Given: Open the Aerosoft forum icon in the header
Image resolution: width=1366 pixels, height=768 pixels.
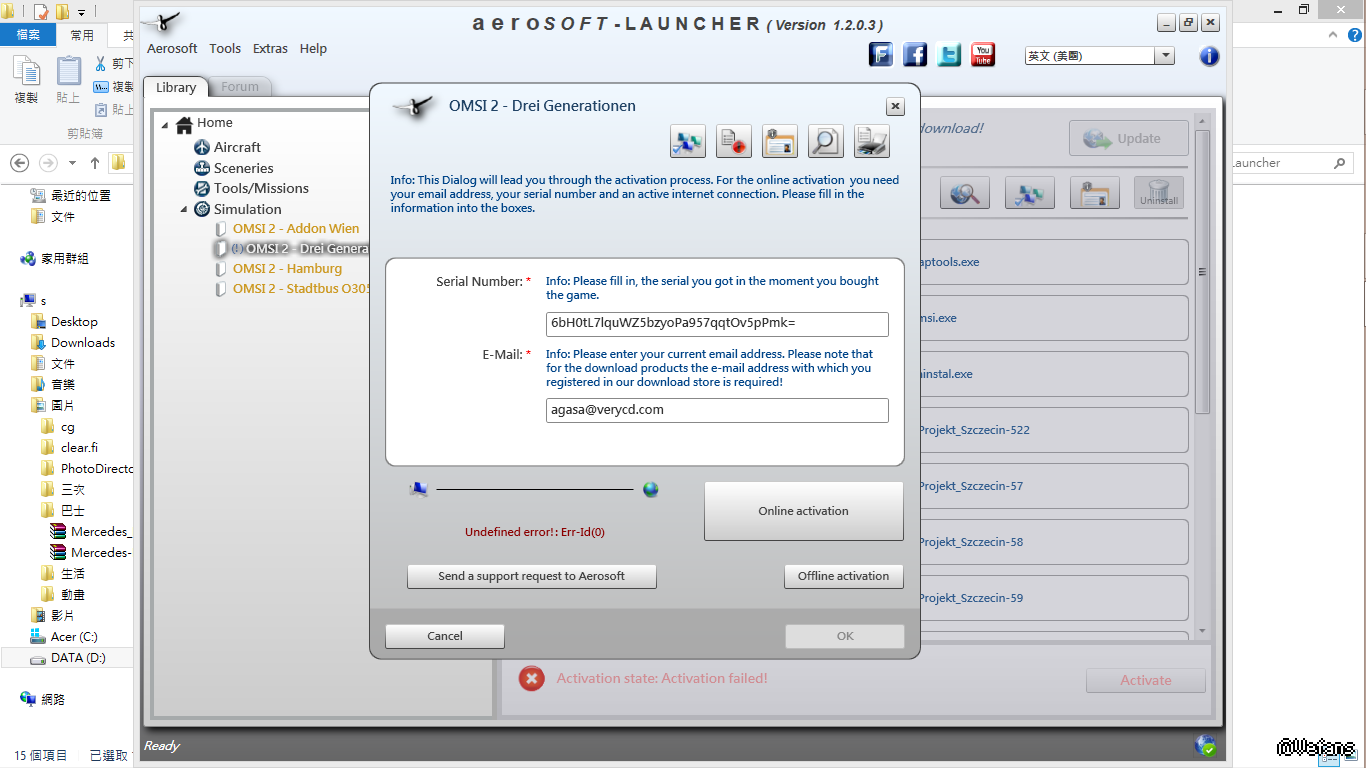Looking at the screenshot, I should pos(881,54).
